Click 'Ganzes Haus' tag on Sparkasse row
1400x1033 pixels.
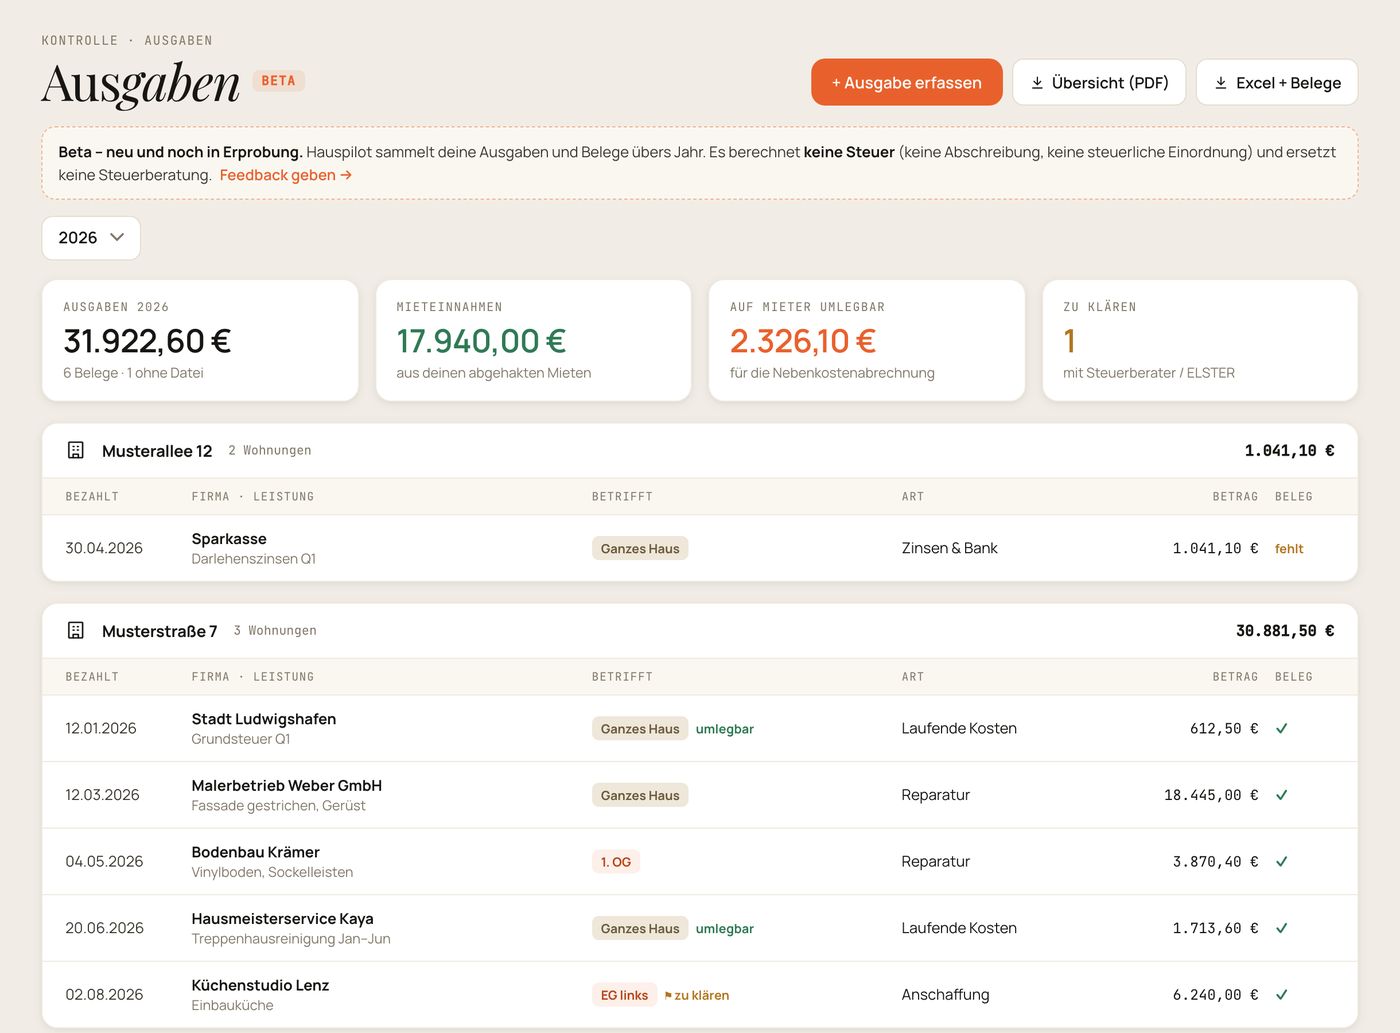coord(640,549)
